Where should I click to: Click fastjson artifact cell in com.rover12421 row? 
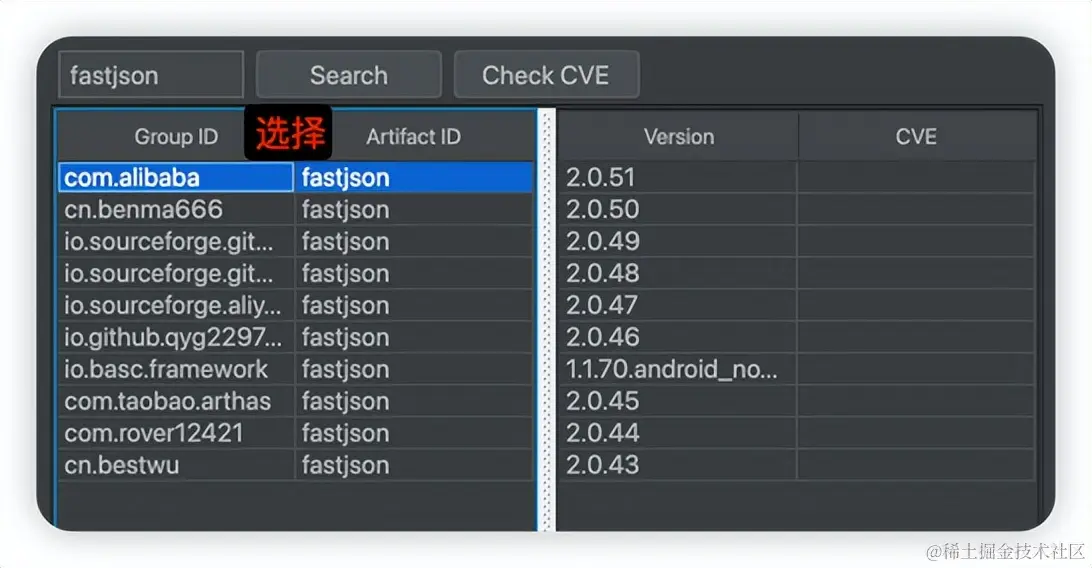(x=414, y=434)
